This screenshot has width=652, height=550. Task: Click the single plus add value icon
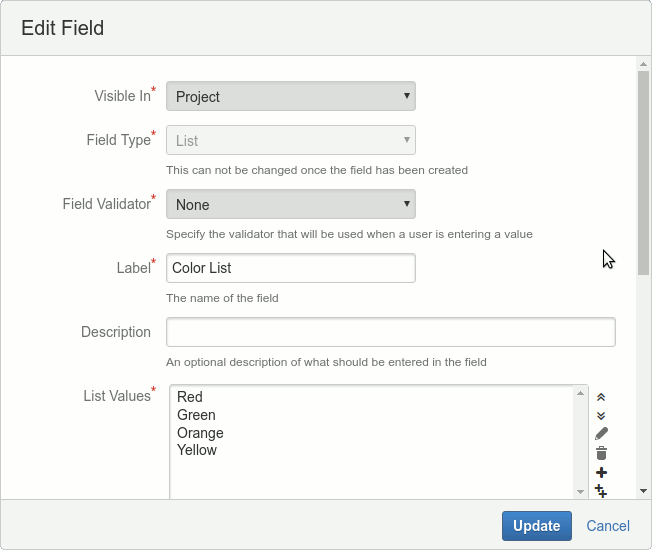pyautogui.click(x=601, y=472)
